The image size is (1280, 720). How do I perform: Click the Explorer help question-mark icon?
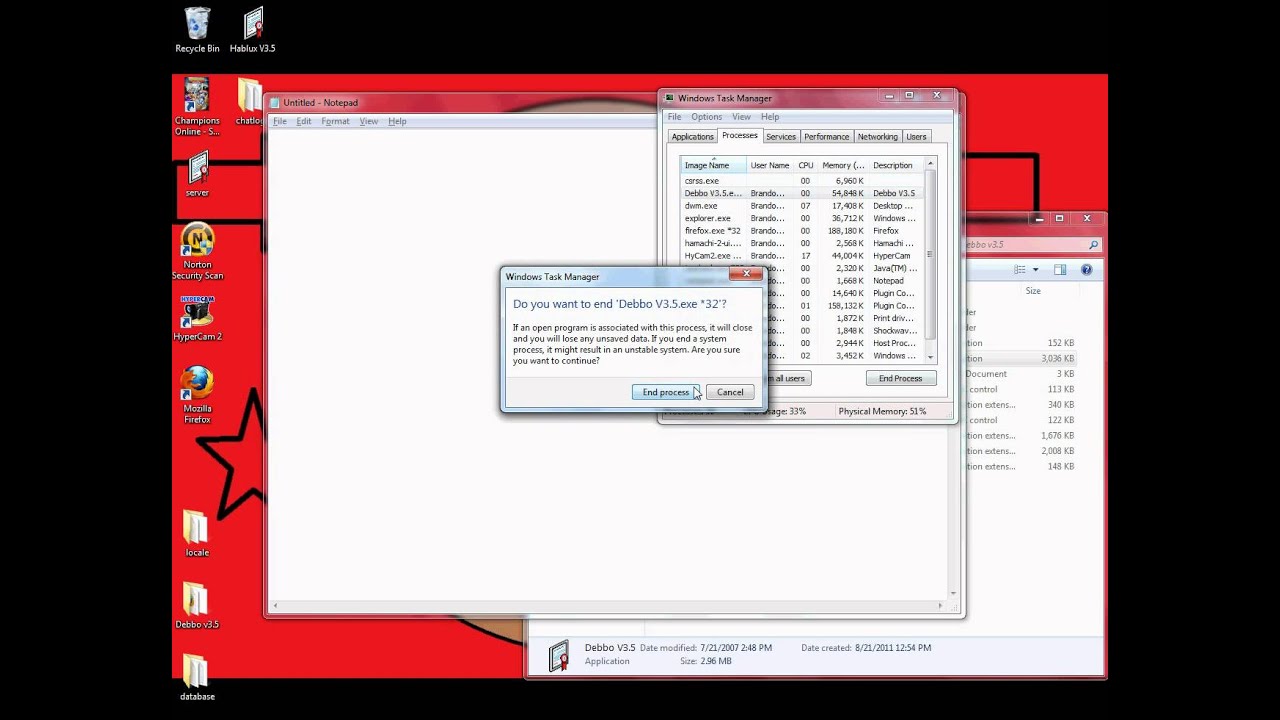[x=1086, y=270]
